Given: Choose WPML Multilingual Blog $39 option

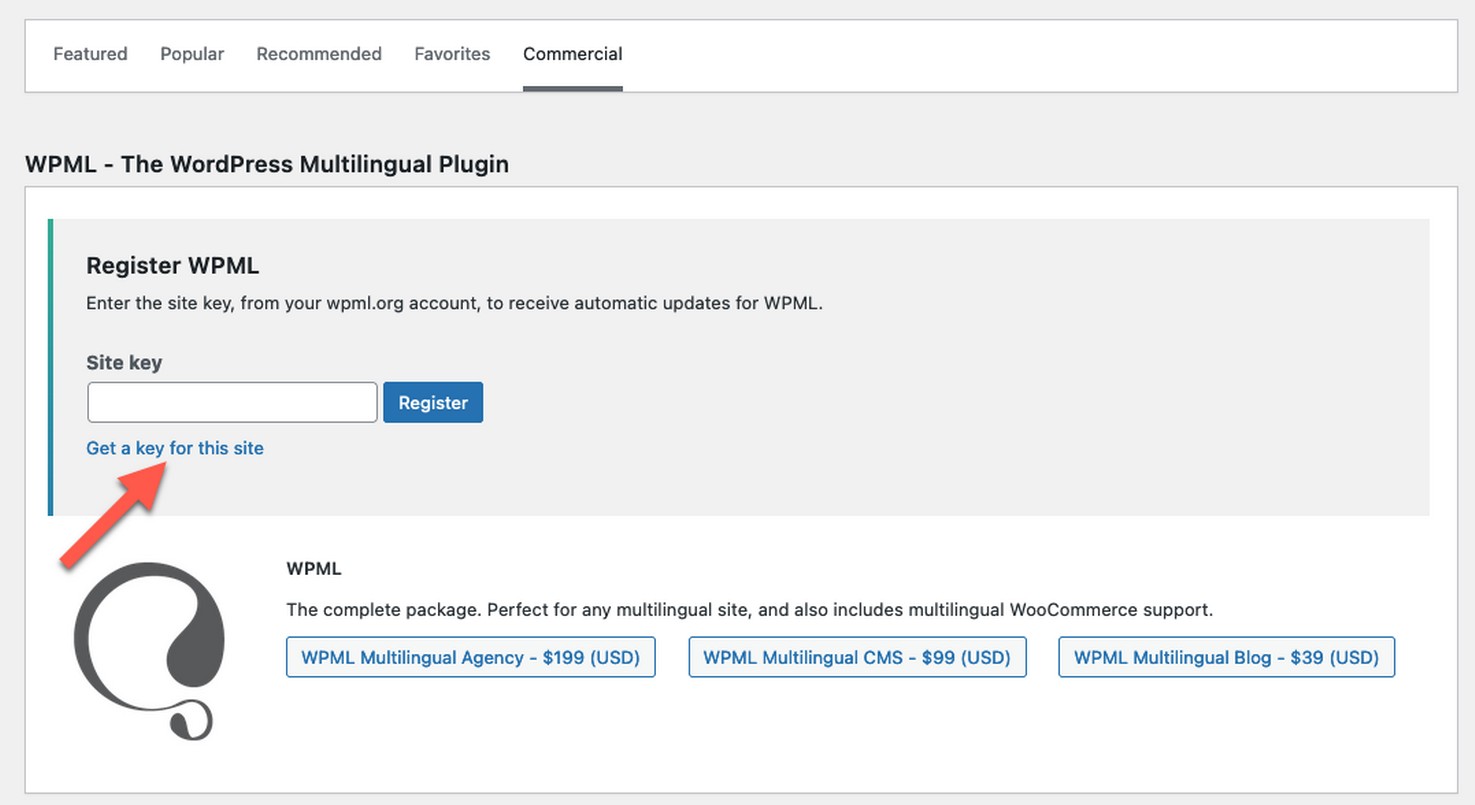Looking at the screenshot, I should [1226, 657].
